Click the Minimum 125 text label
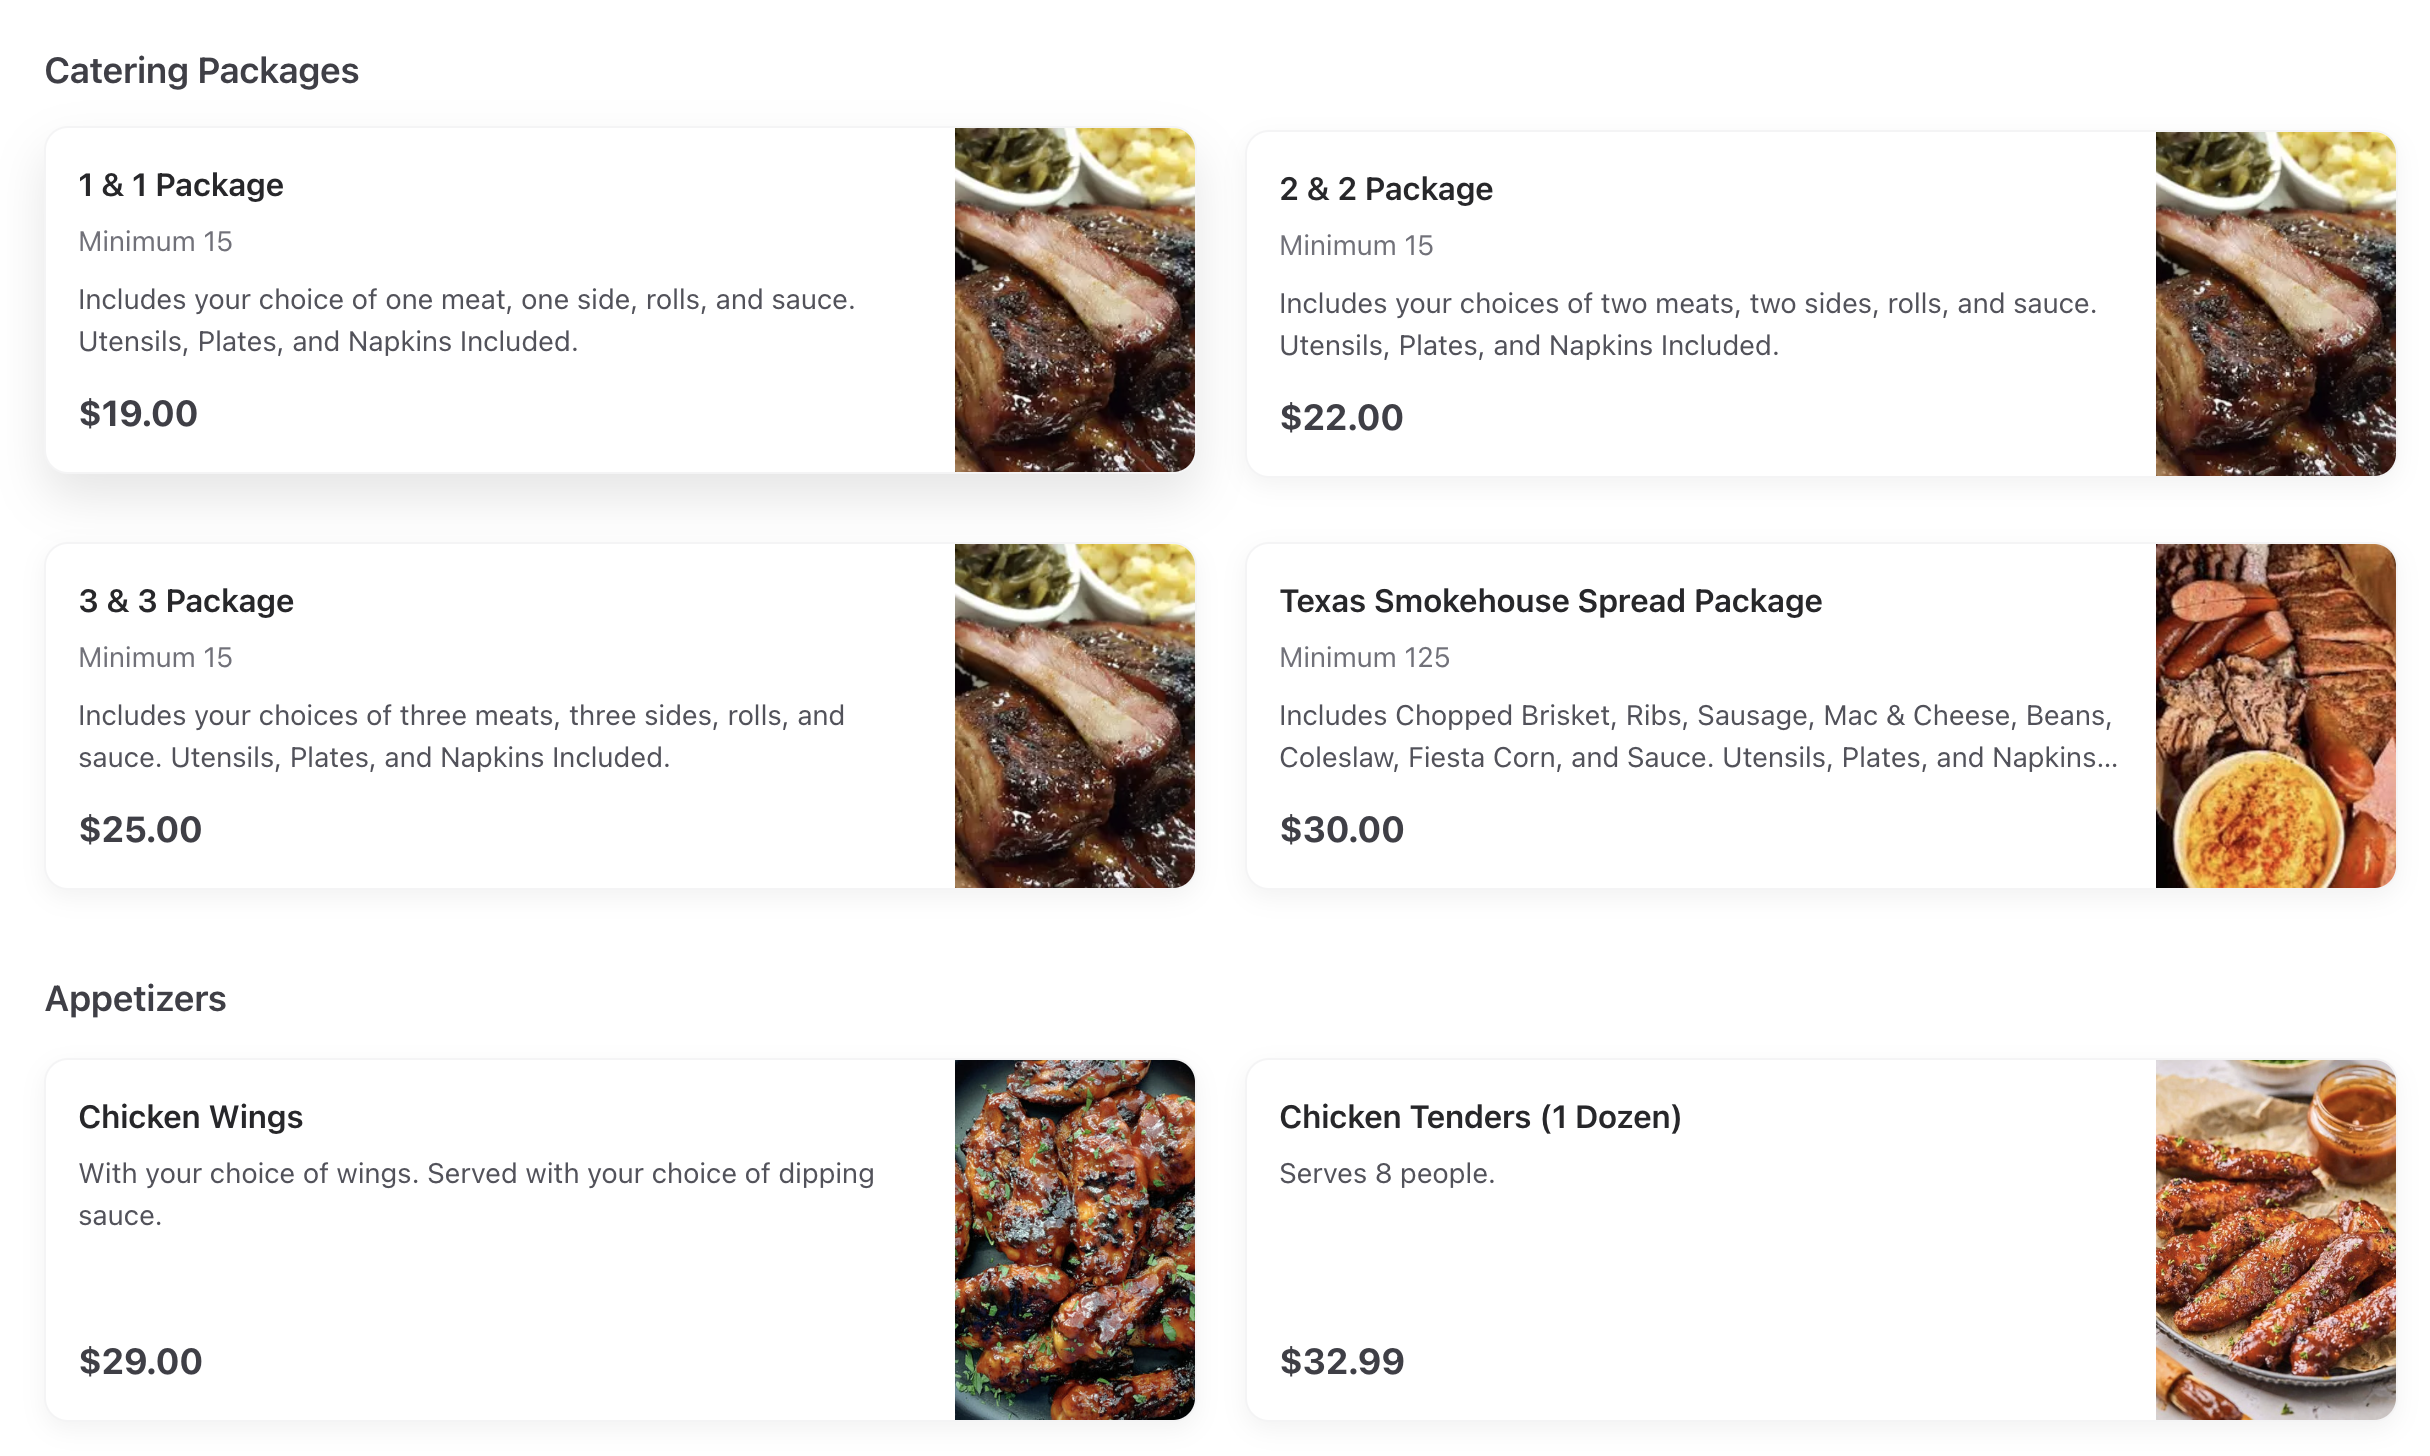Viewport: 2430px width, 1456px height. click(x=1364, y=657)
